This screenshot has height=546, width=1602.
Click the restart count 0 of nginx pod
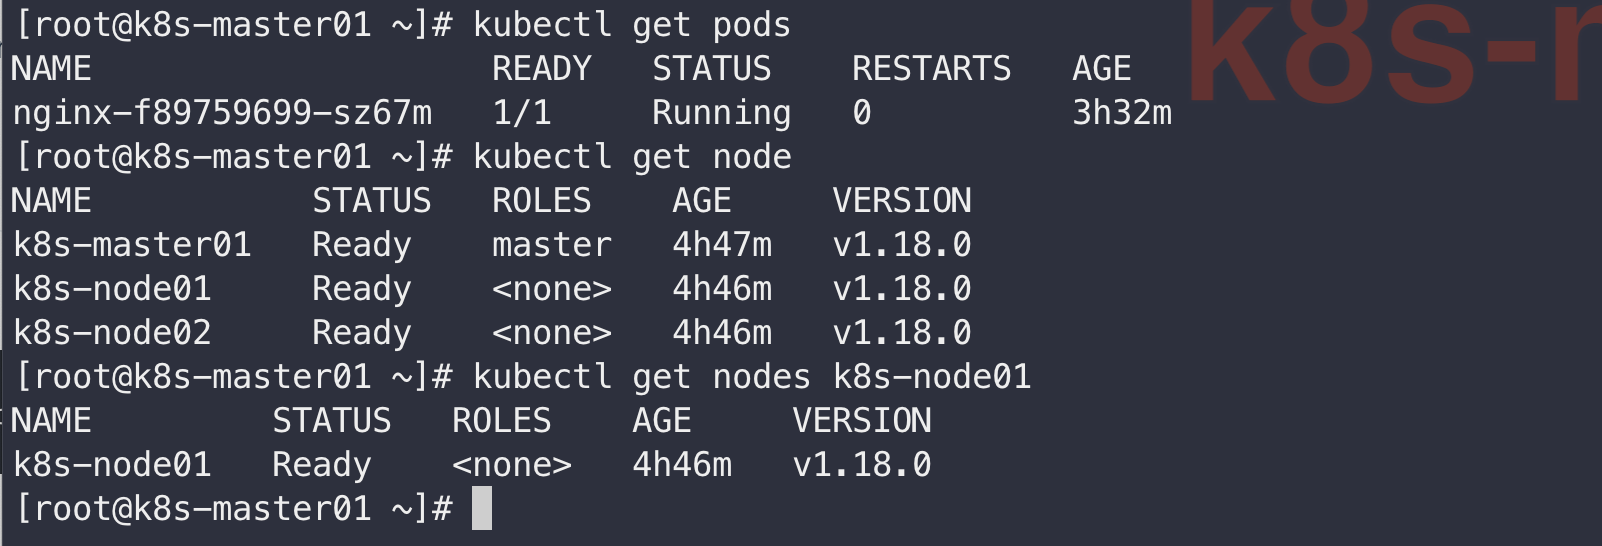pyautogui.click(x=861, y=113)
